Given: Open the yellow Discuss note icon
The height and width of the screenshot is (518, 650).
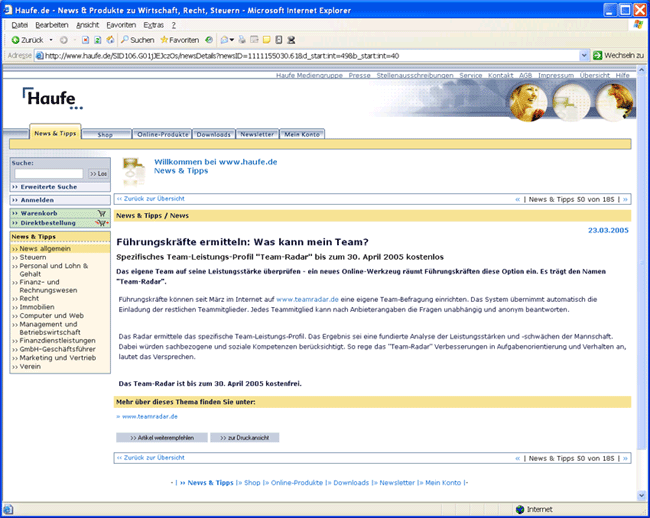Looking at the screenshot, I should (267, 40).
